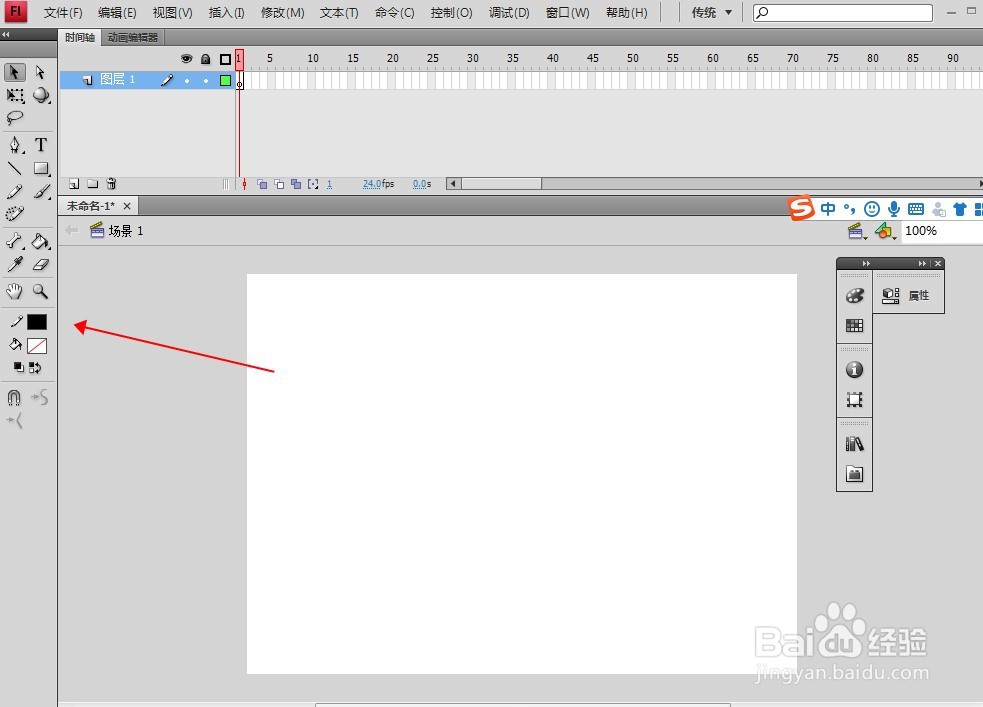
Task: Click the black and white default colors icon
Action: (x=19, y=367)
